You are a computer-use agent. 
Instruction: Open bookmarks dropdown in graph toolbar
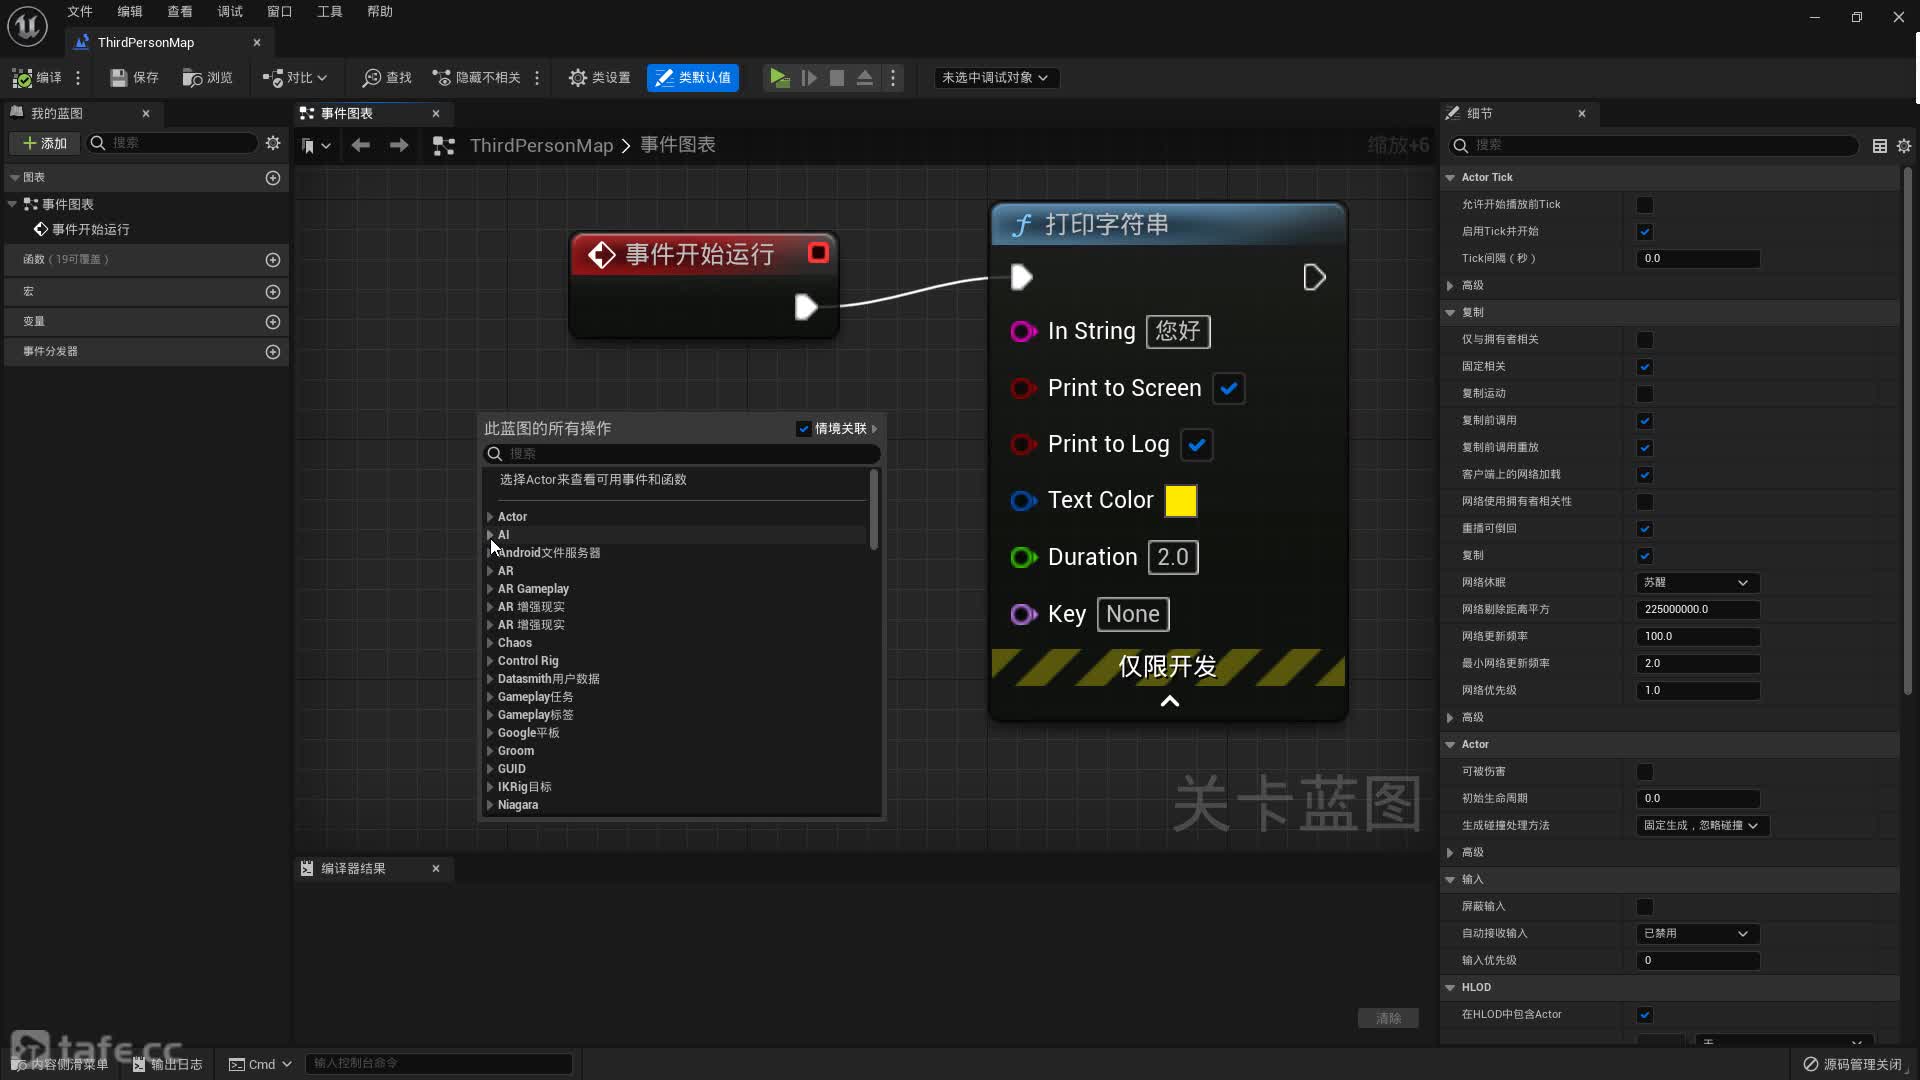316,146
